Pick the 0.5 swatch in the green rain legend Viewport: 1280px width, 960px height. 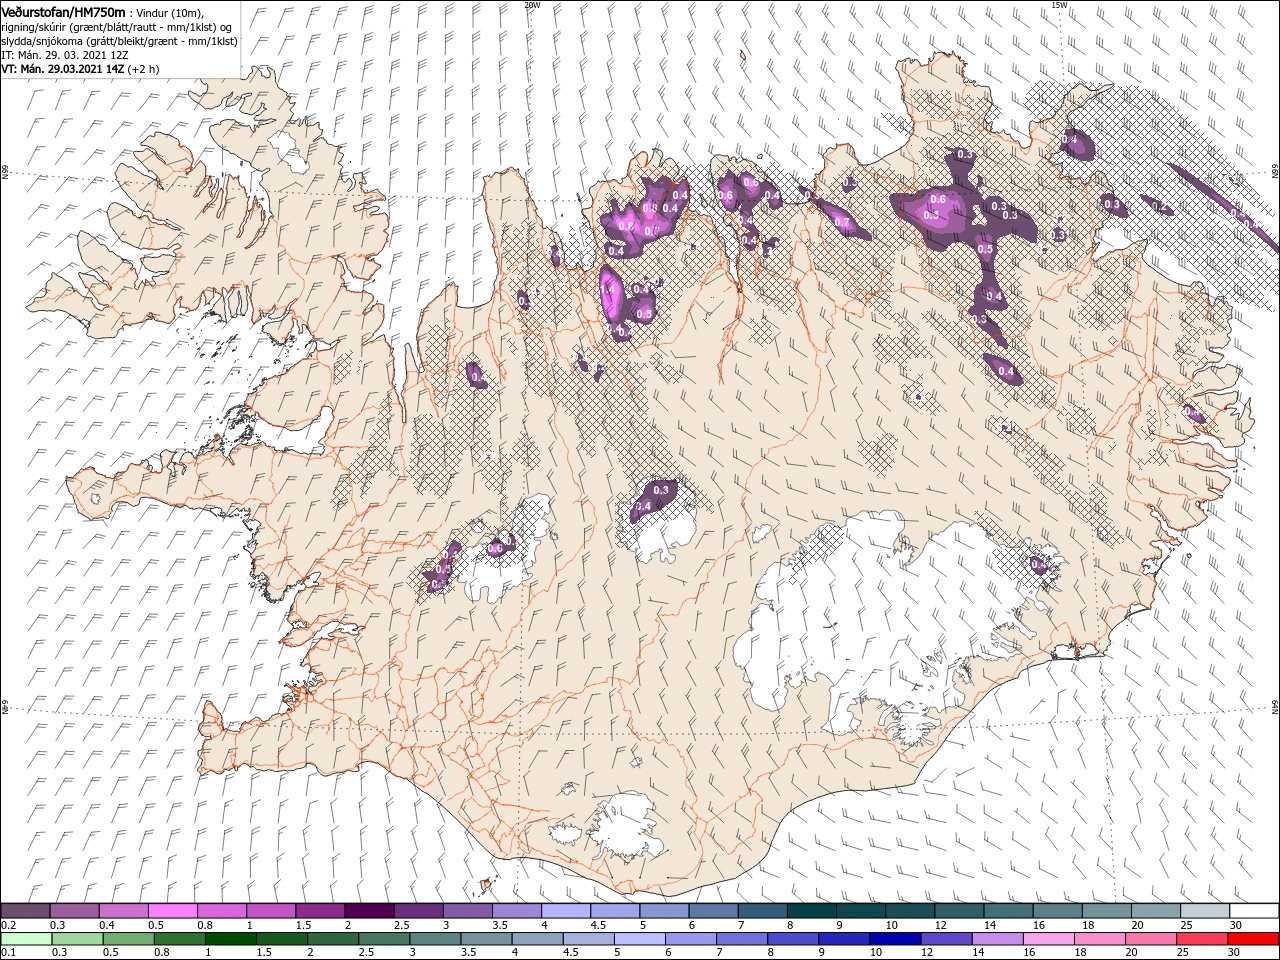[x=129, y=939]
